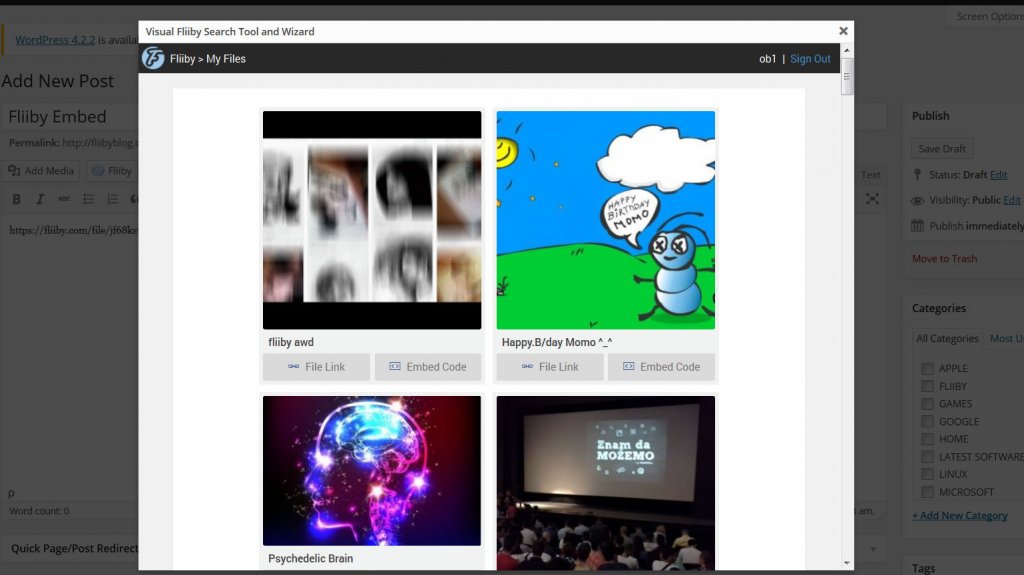This screenshot has width=1024, height=575.
Task: Check the MICROSOFT category checkbox
Action: click(x=927, y=492)
